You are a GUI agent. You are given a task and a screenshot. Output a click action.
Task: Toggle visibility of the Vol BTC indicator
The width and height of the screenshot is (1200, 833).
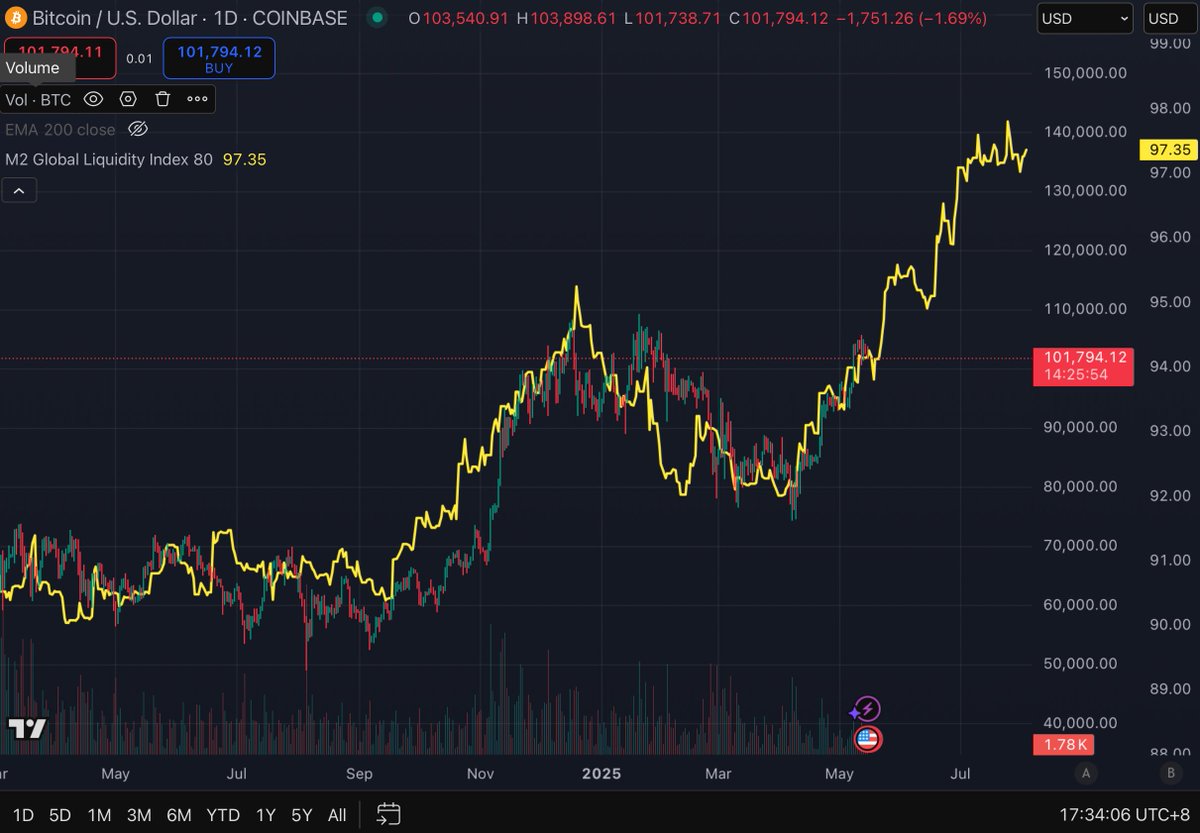(93, 99)
